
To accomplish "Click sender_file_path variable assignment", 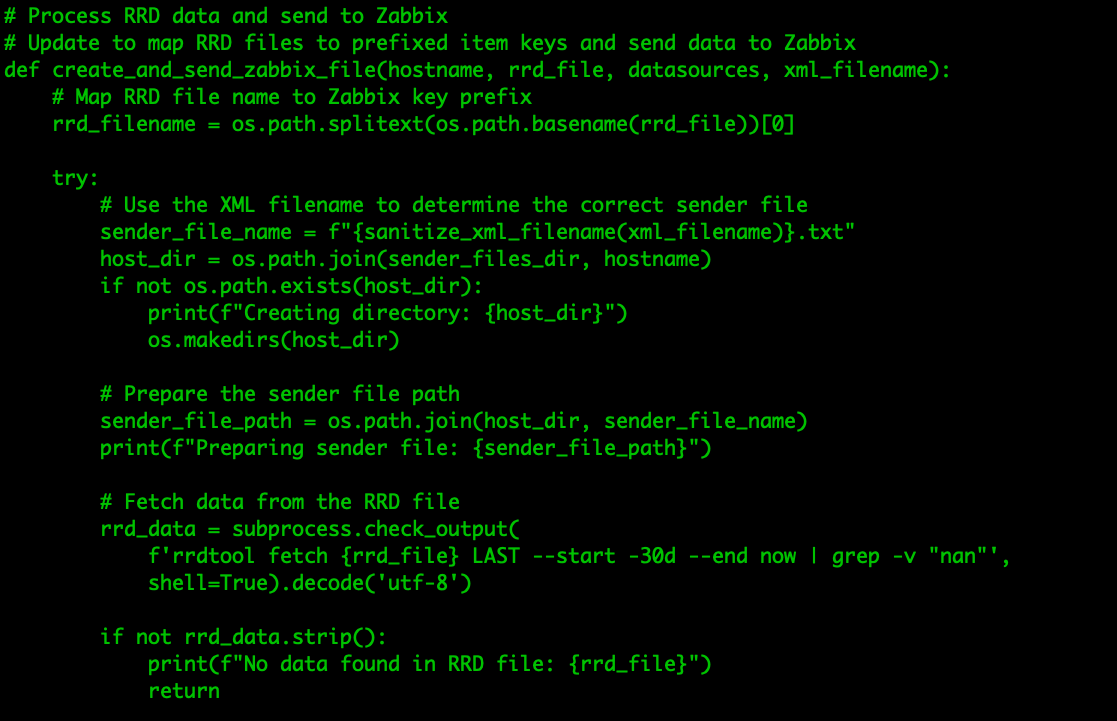I will coord(196,421).
